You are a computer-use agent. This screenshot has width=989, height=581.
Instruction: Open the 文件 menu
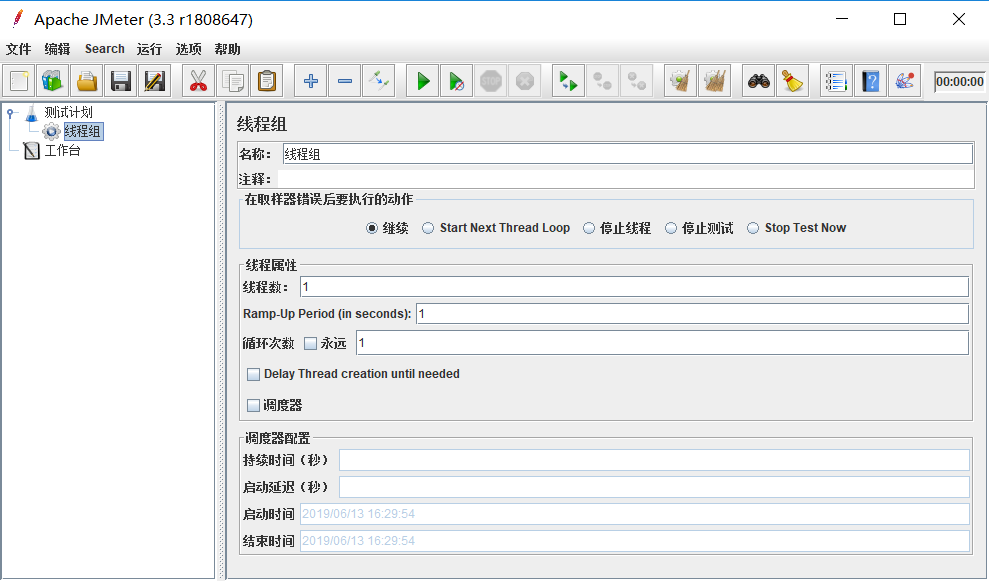click(18, 49)
